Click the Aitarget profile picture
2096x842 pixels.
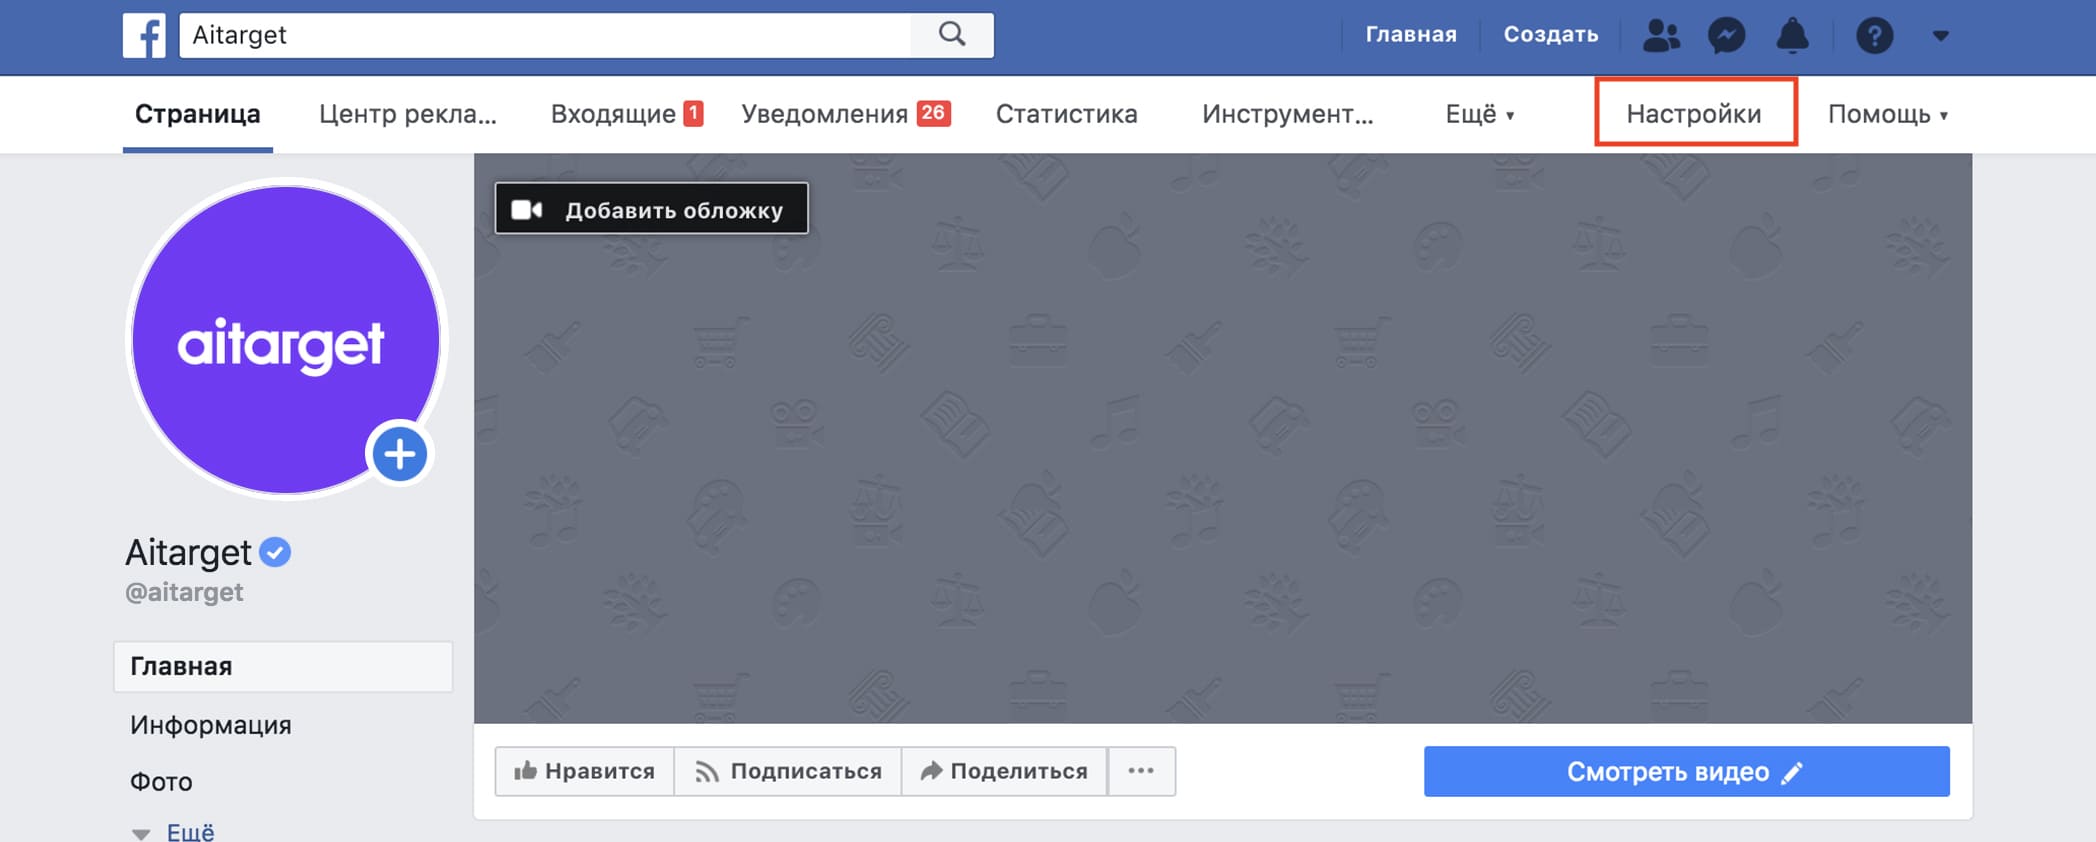coord(286,339)
